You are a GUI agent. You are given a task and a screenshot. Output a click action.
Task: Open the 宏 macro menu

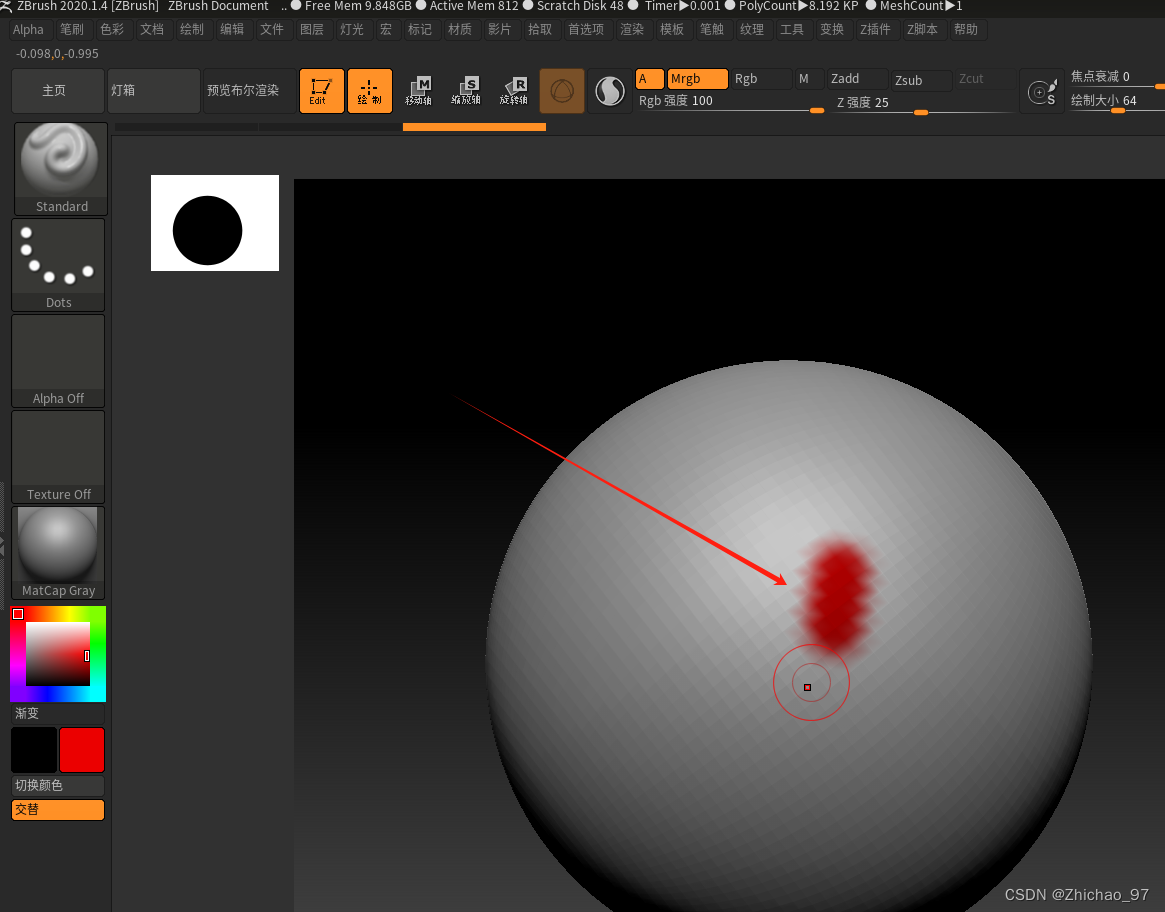click(x=386, y=30)
